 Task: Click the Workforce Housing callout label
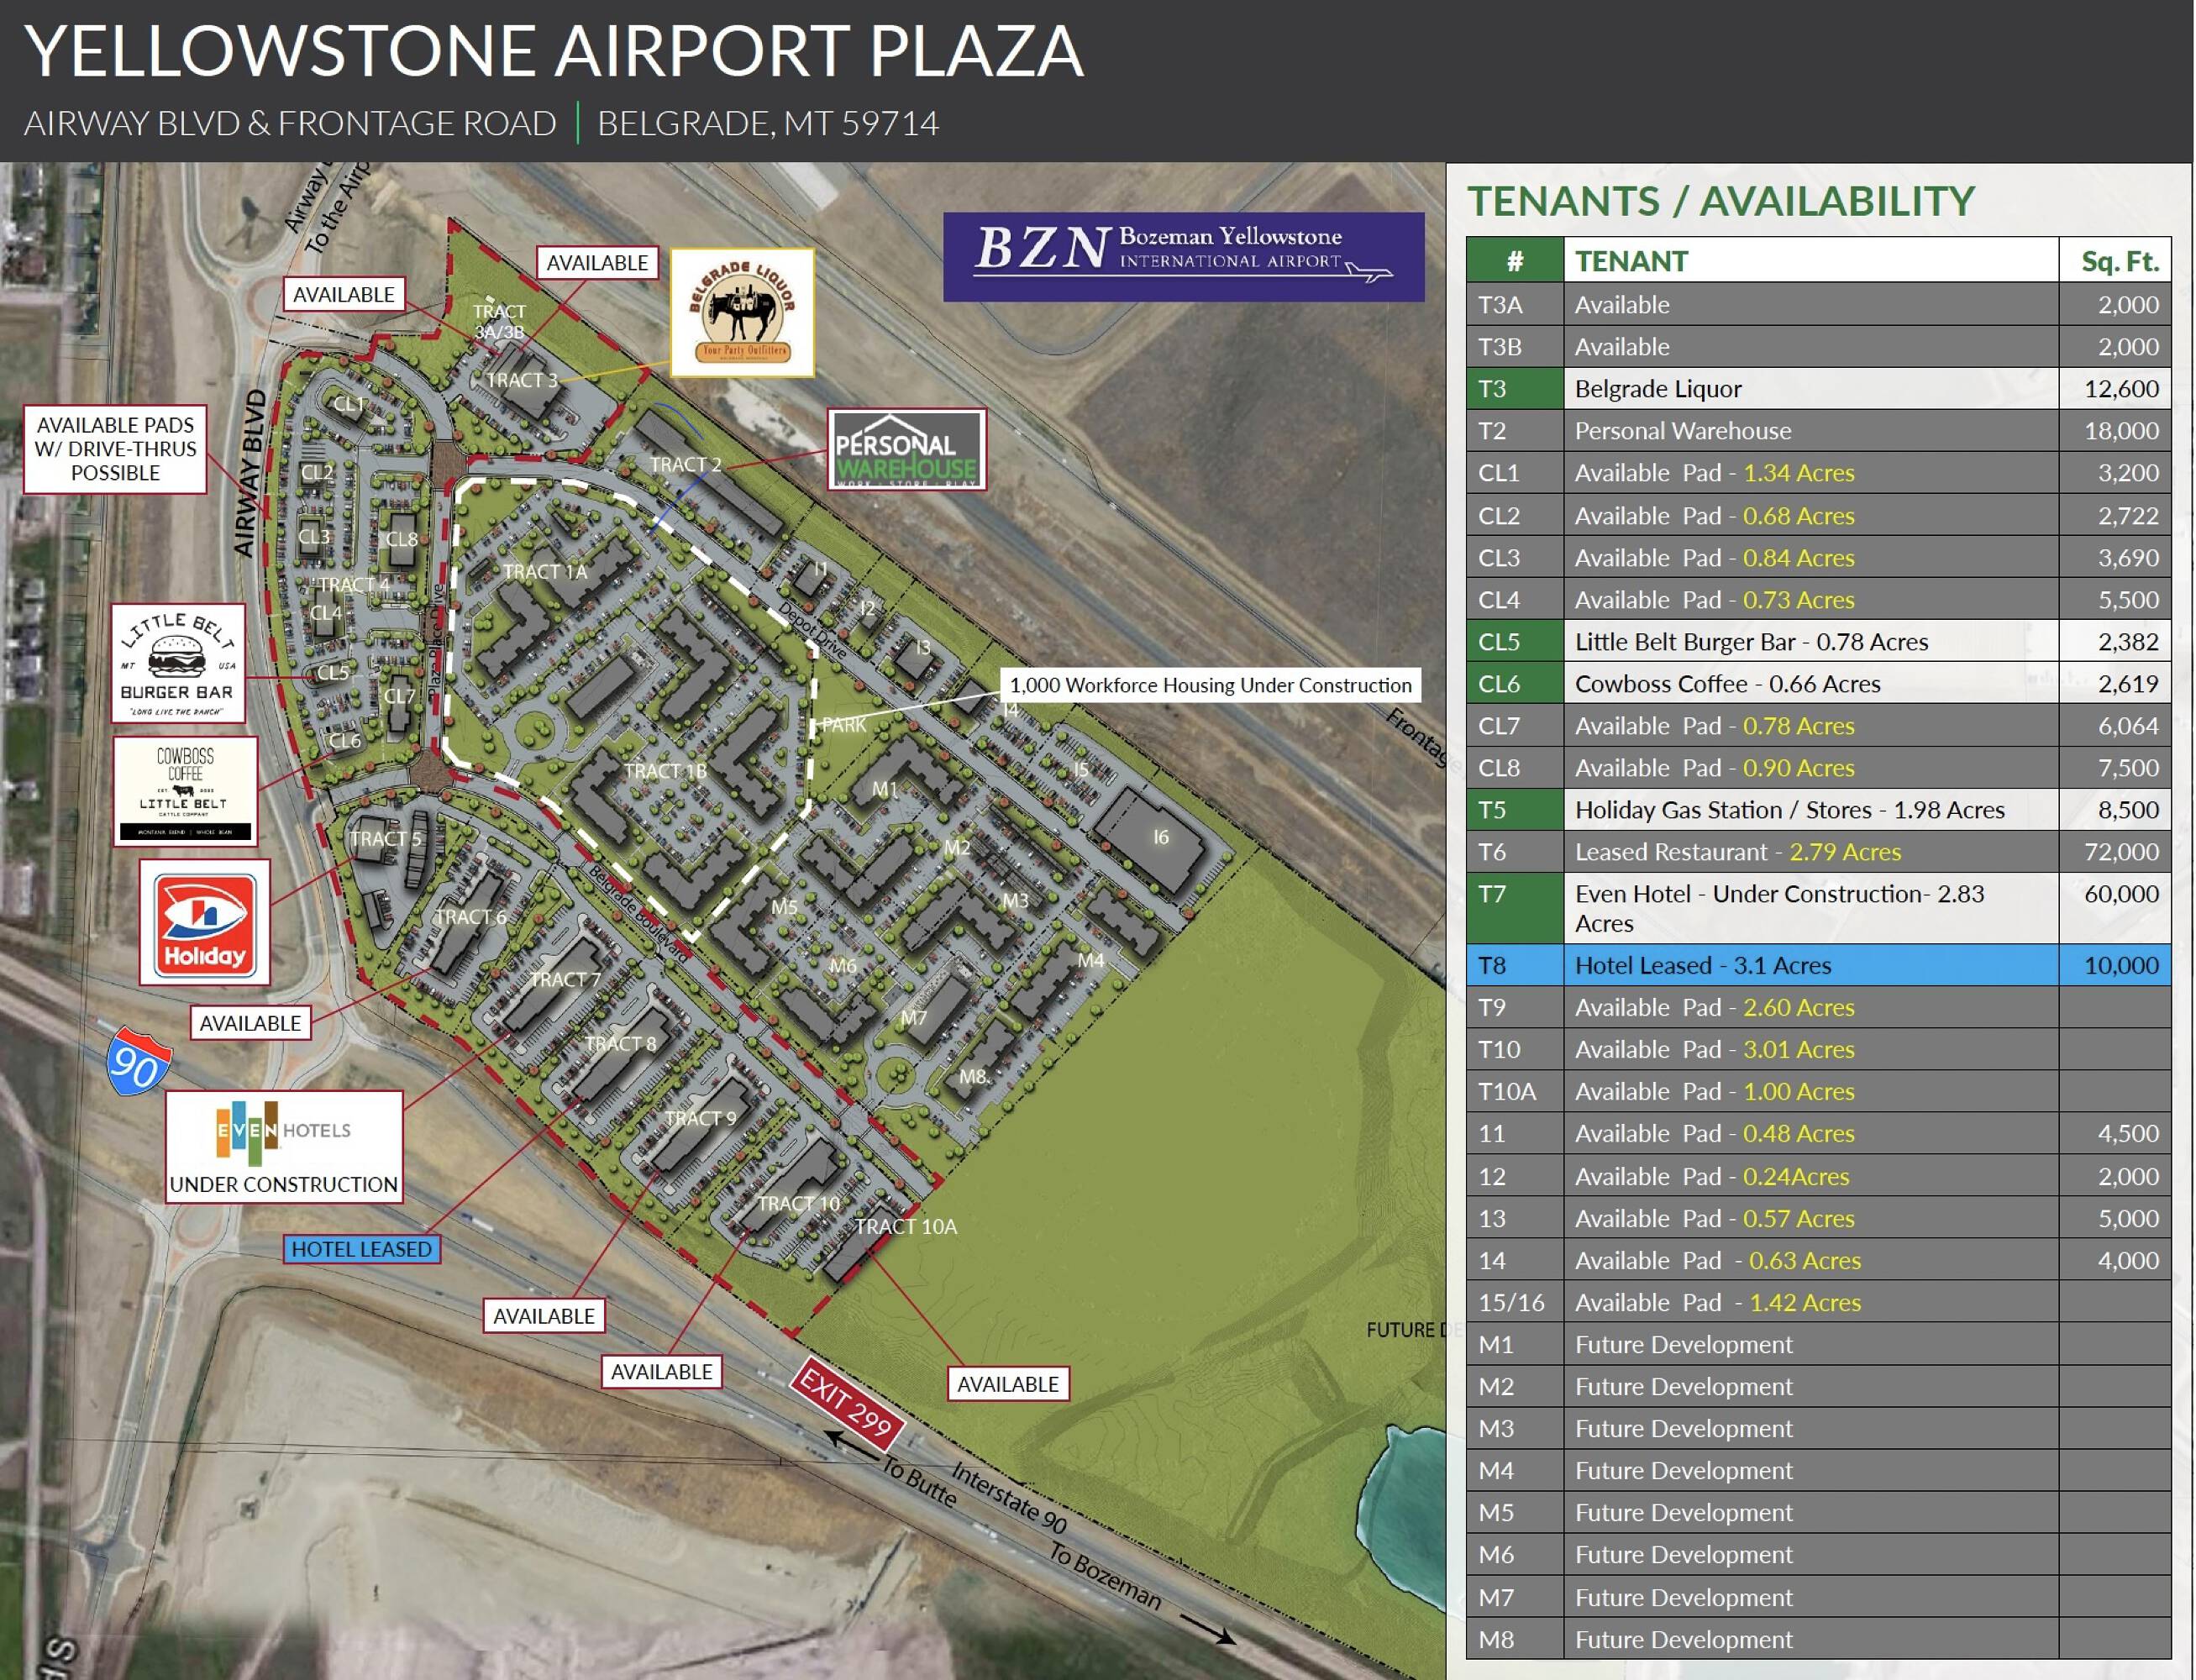coord(1210,685)
